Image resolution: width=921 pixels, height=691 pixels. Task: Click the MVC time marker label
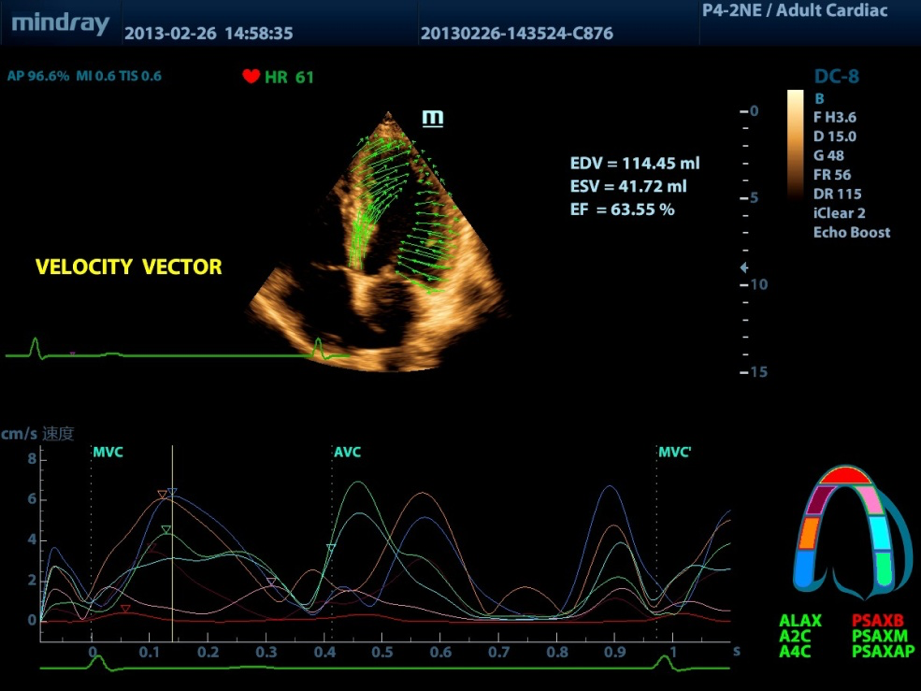coord(107,452)
